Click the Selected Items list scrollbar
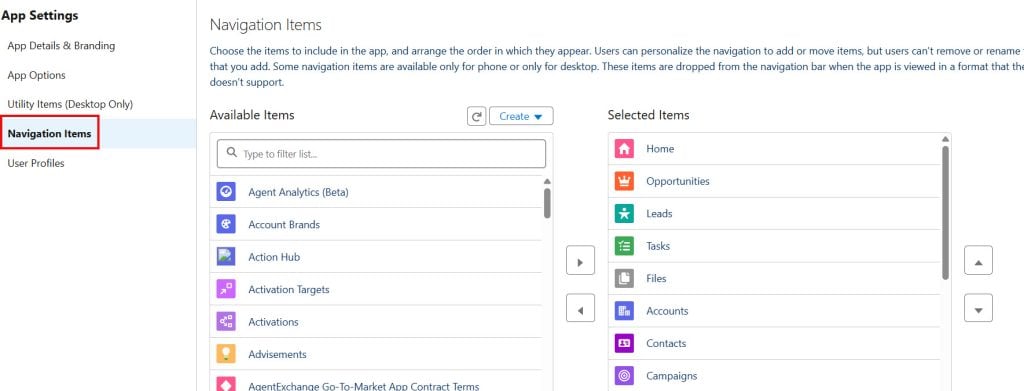 945,213
